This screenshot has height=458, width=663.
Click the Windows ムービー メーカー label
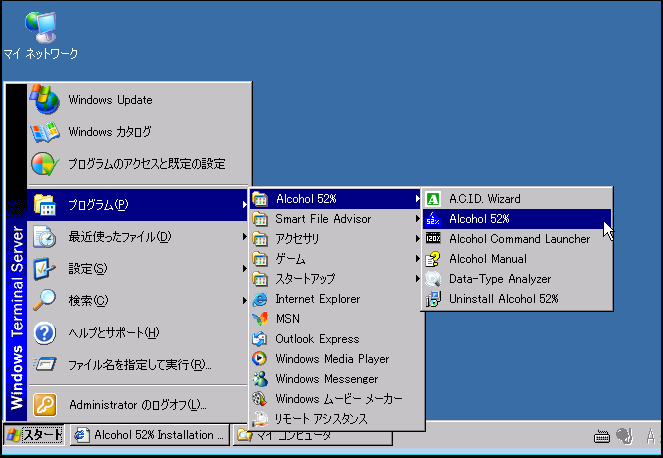339,399
